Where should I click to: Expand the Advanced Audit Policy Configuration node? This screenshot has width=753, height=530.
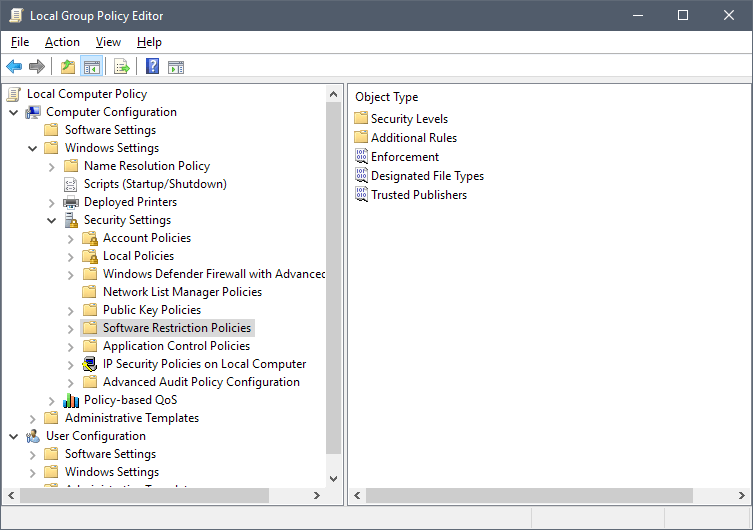71,383
